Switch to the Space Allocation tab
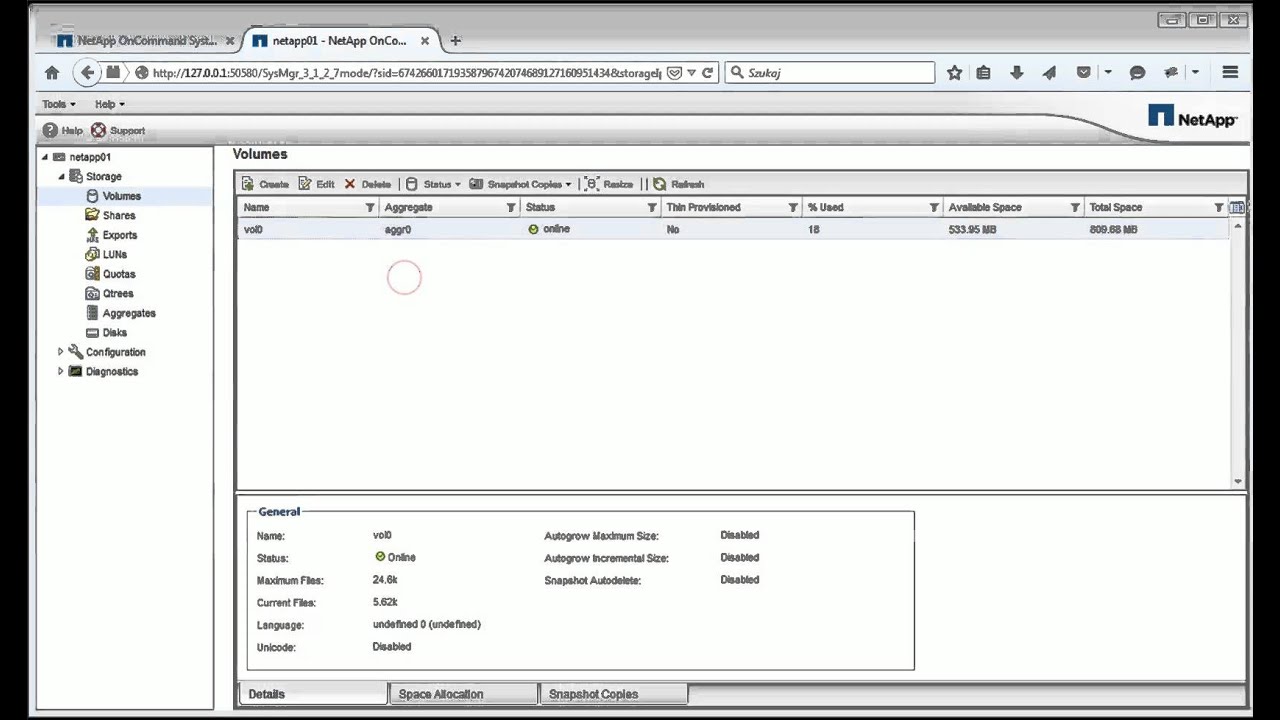Screen dimensions: 1280x720 click(463, 694)
